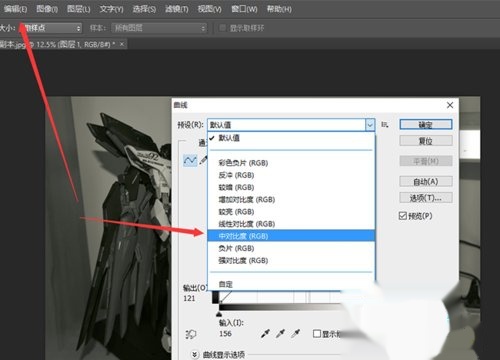
Task: Choose 增加对比度 (RGB) preset
Action: [x=291, y=200]
